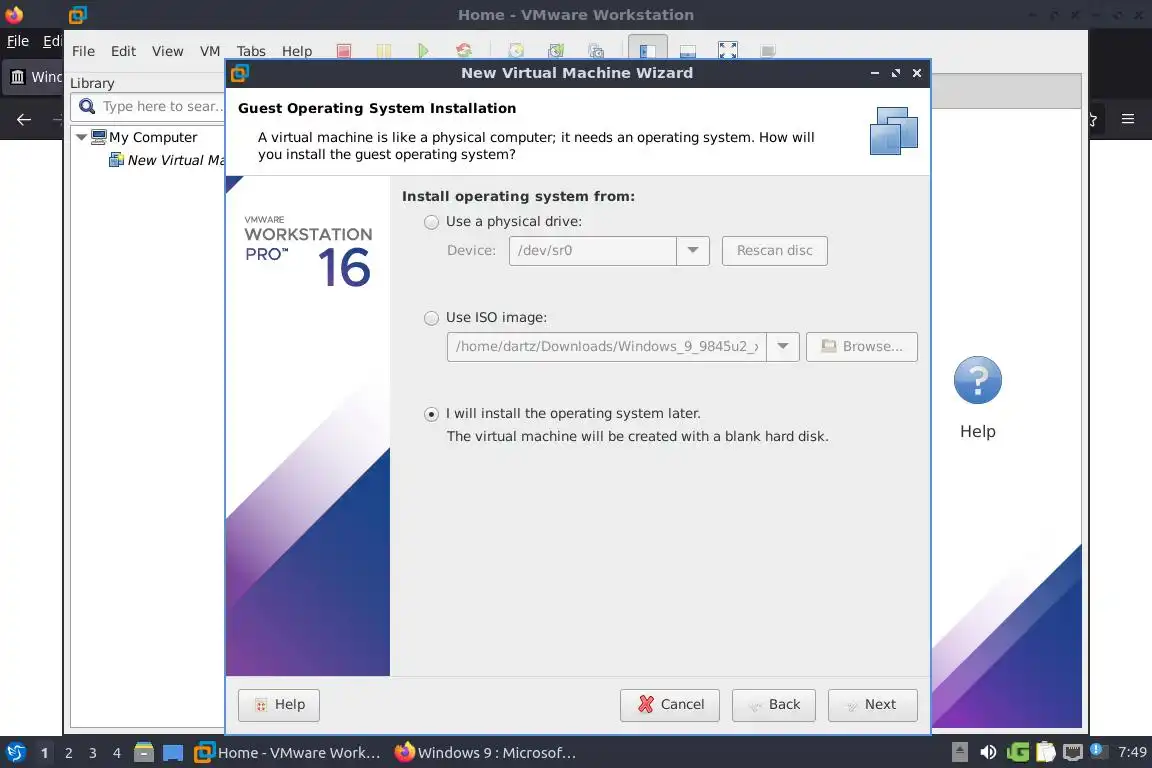Open the /dev/sr0 Device dropdown
1152x768 pixels.
[x=692, y=251]
